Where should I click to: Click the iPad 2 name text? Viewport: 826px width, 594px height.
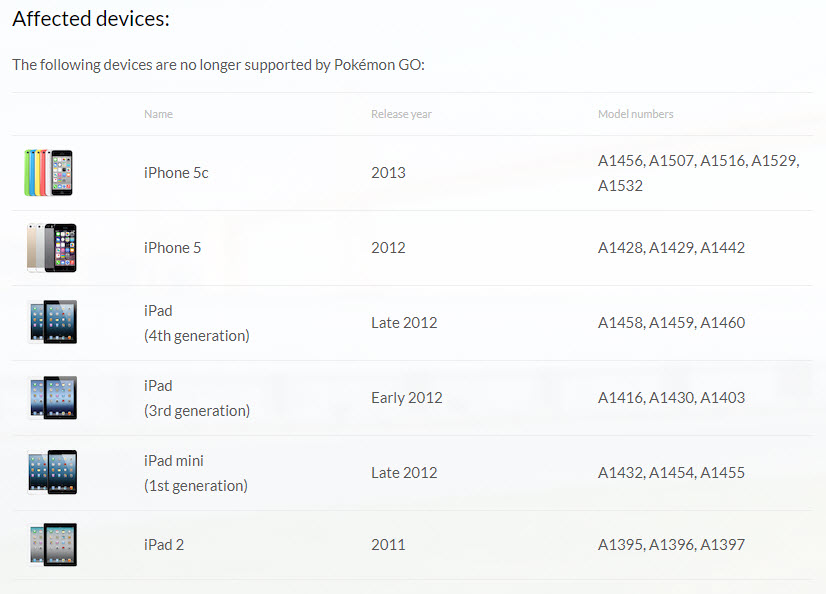pos(164,545)
